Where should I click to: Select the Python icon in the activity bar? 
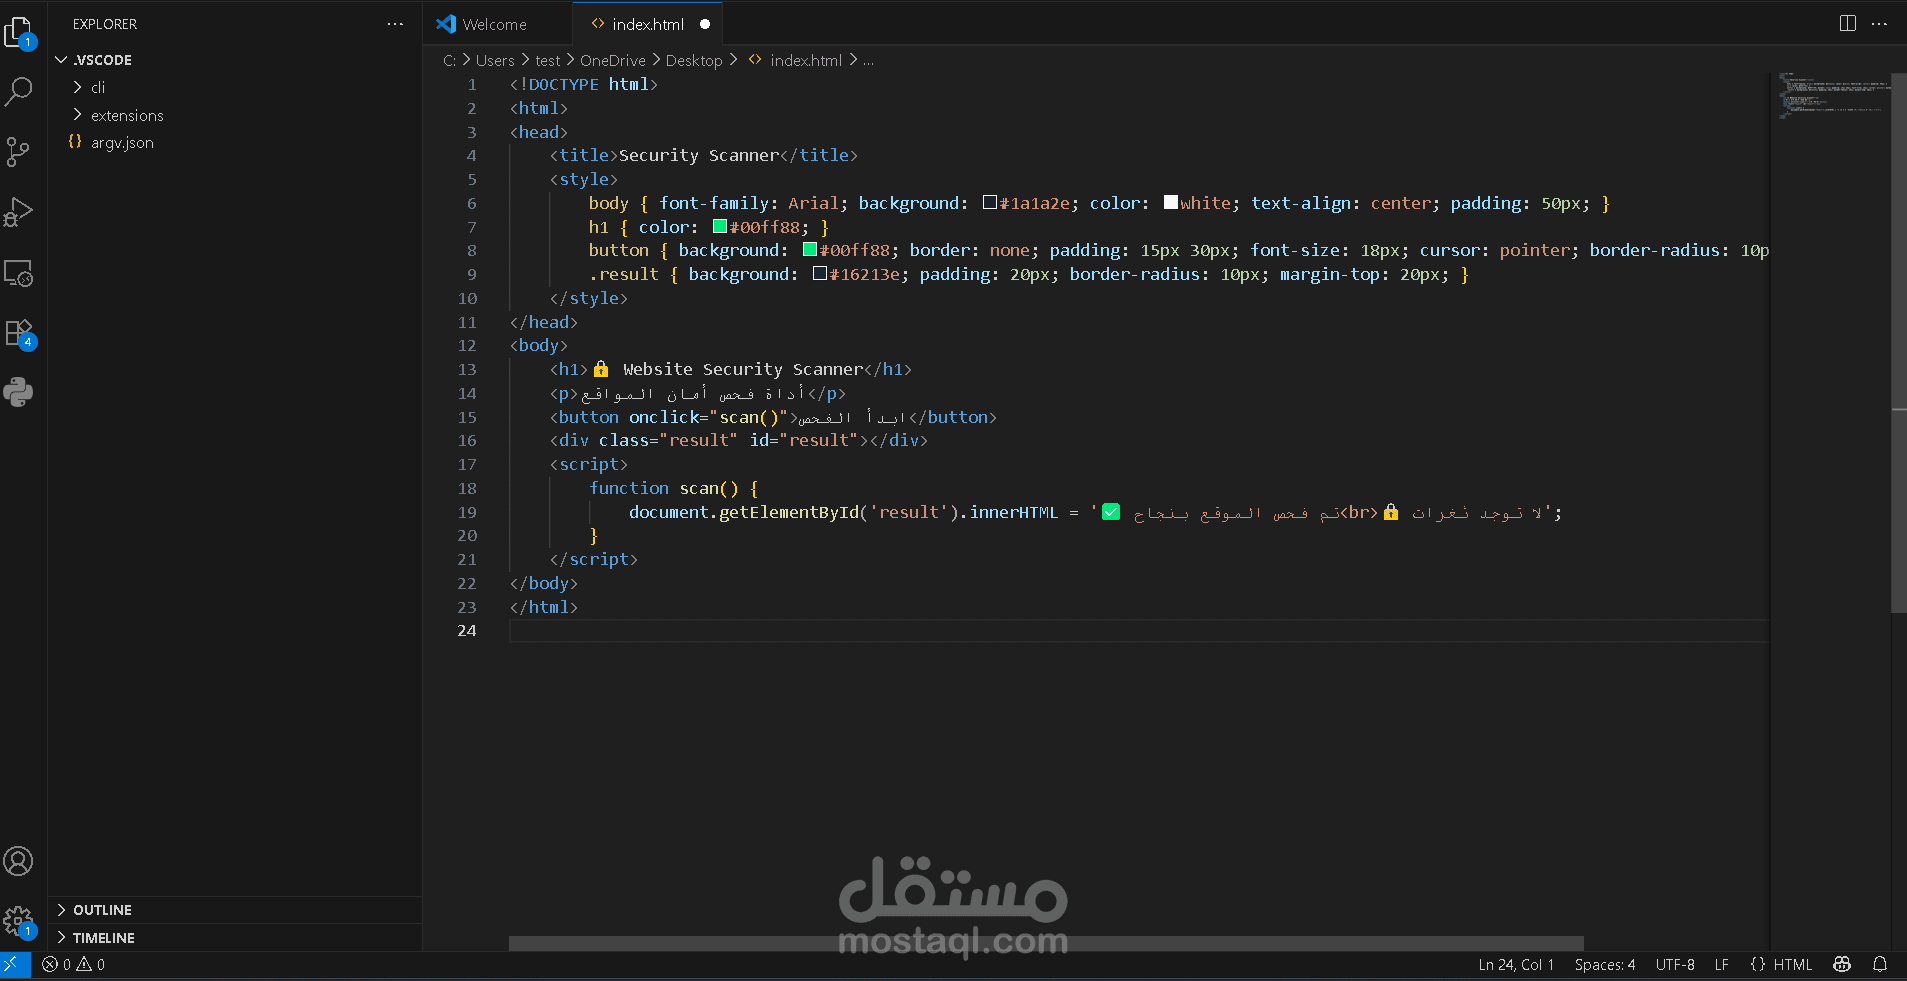pos(20,392)
